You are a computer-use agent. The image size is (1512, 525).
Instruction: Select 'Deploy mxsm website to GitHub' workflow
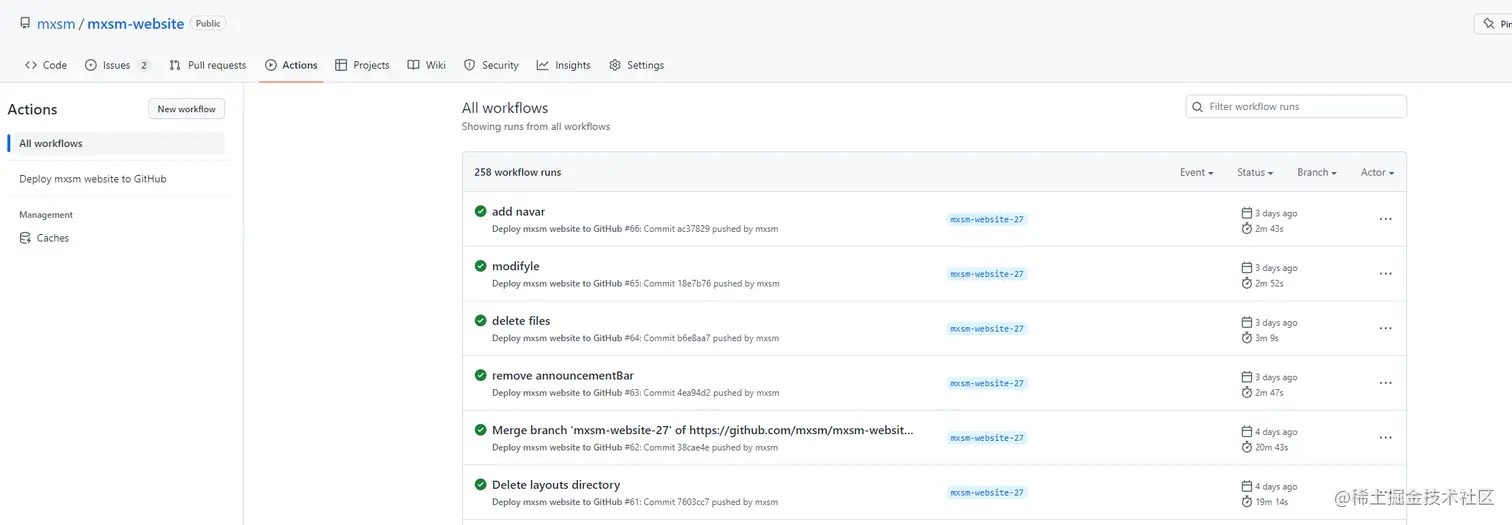coord(93,179)
